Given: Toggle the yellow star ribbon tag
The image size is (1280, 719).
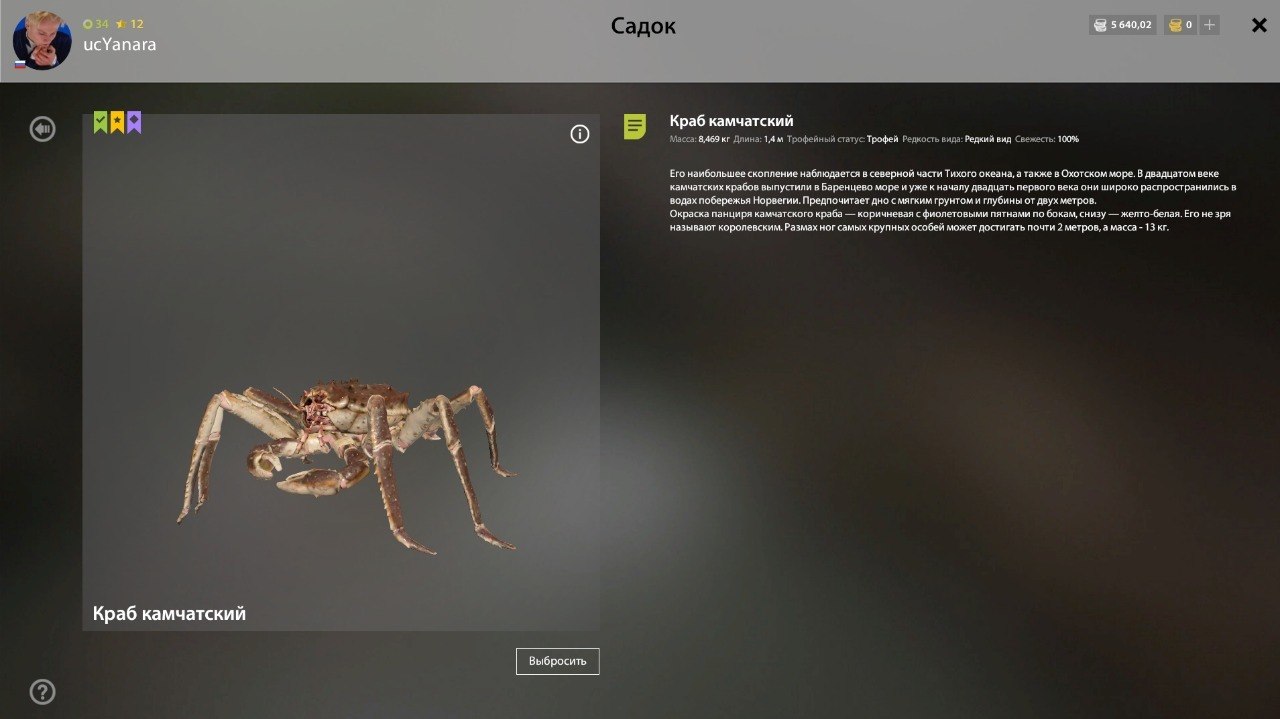Looking at the screenshot, I should (x=117, y=122).
